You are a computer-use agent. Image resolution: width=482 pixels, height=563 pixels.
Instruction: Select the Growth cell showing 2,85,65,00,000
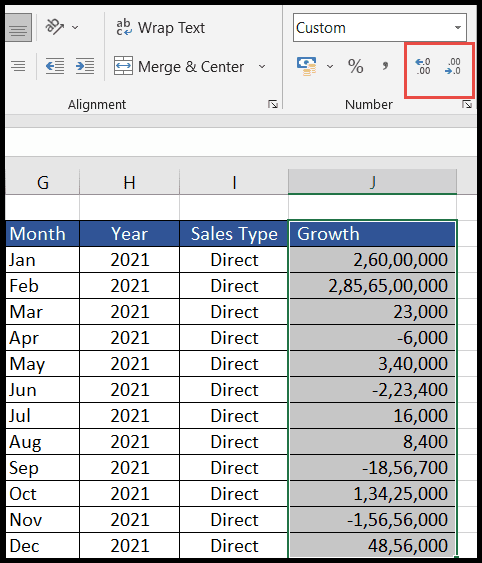point(372,286)
